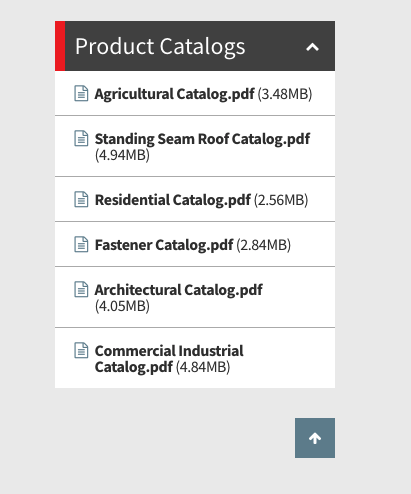
Task: Click the red accent bar on header
Action: [60, 46]
